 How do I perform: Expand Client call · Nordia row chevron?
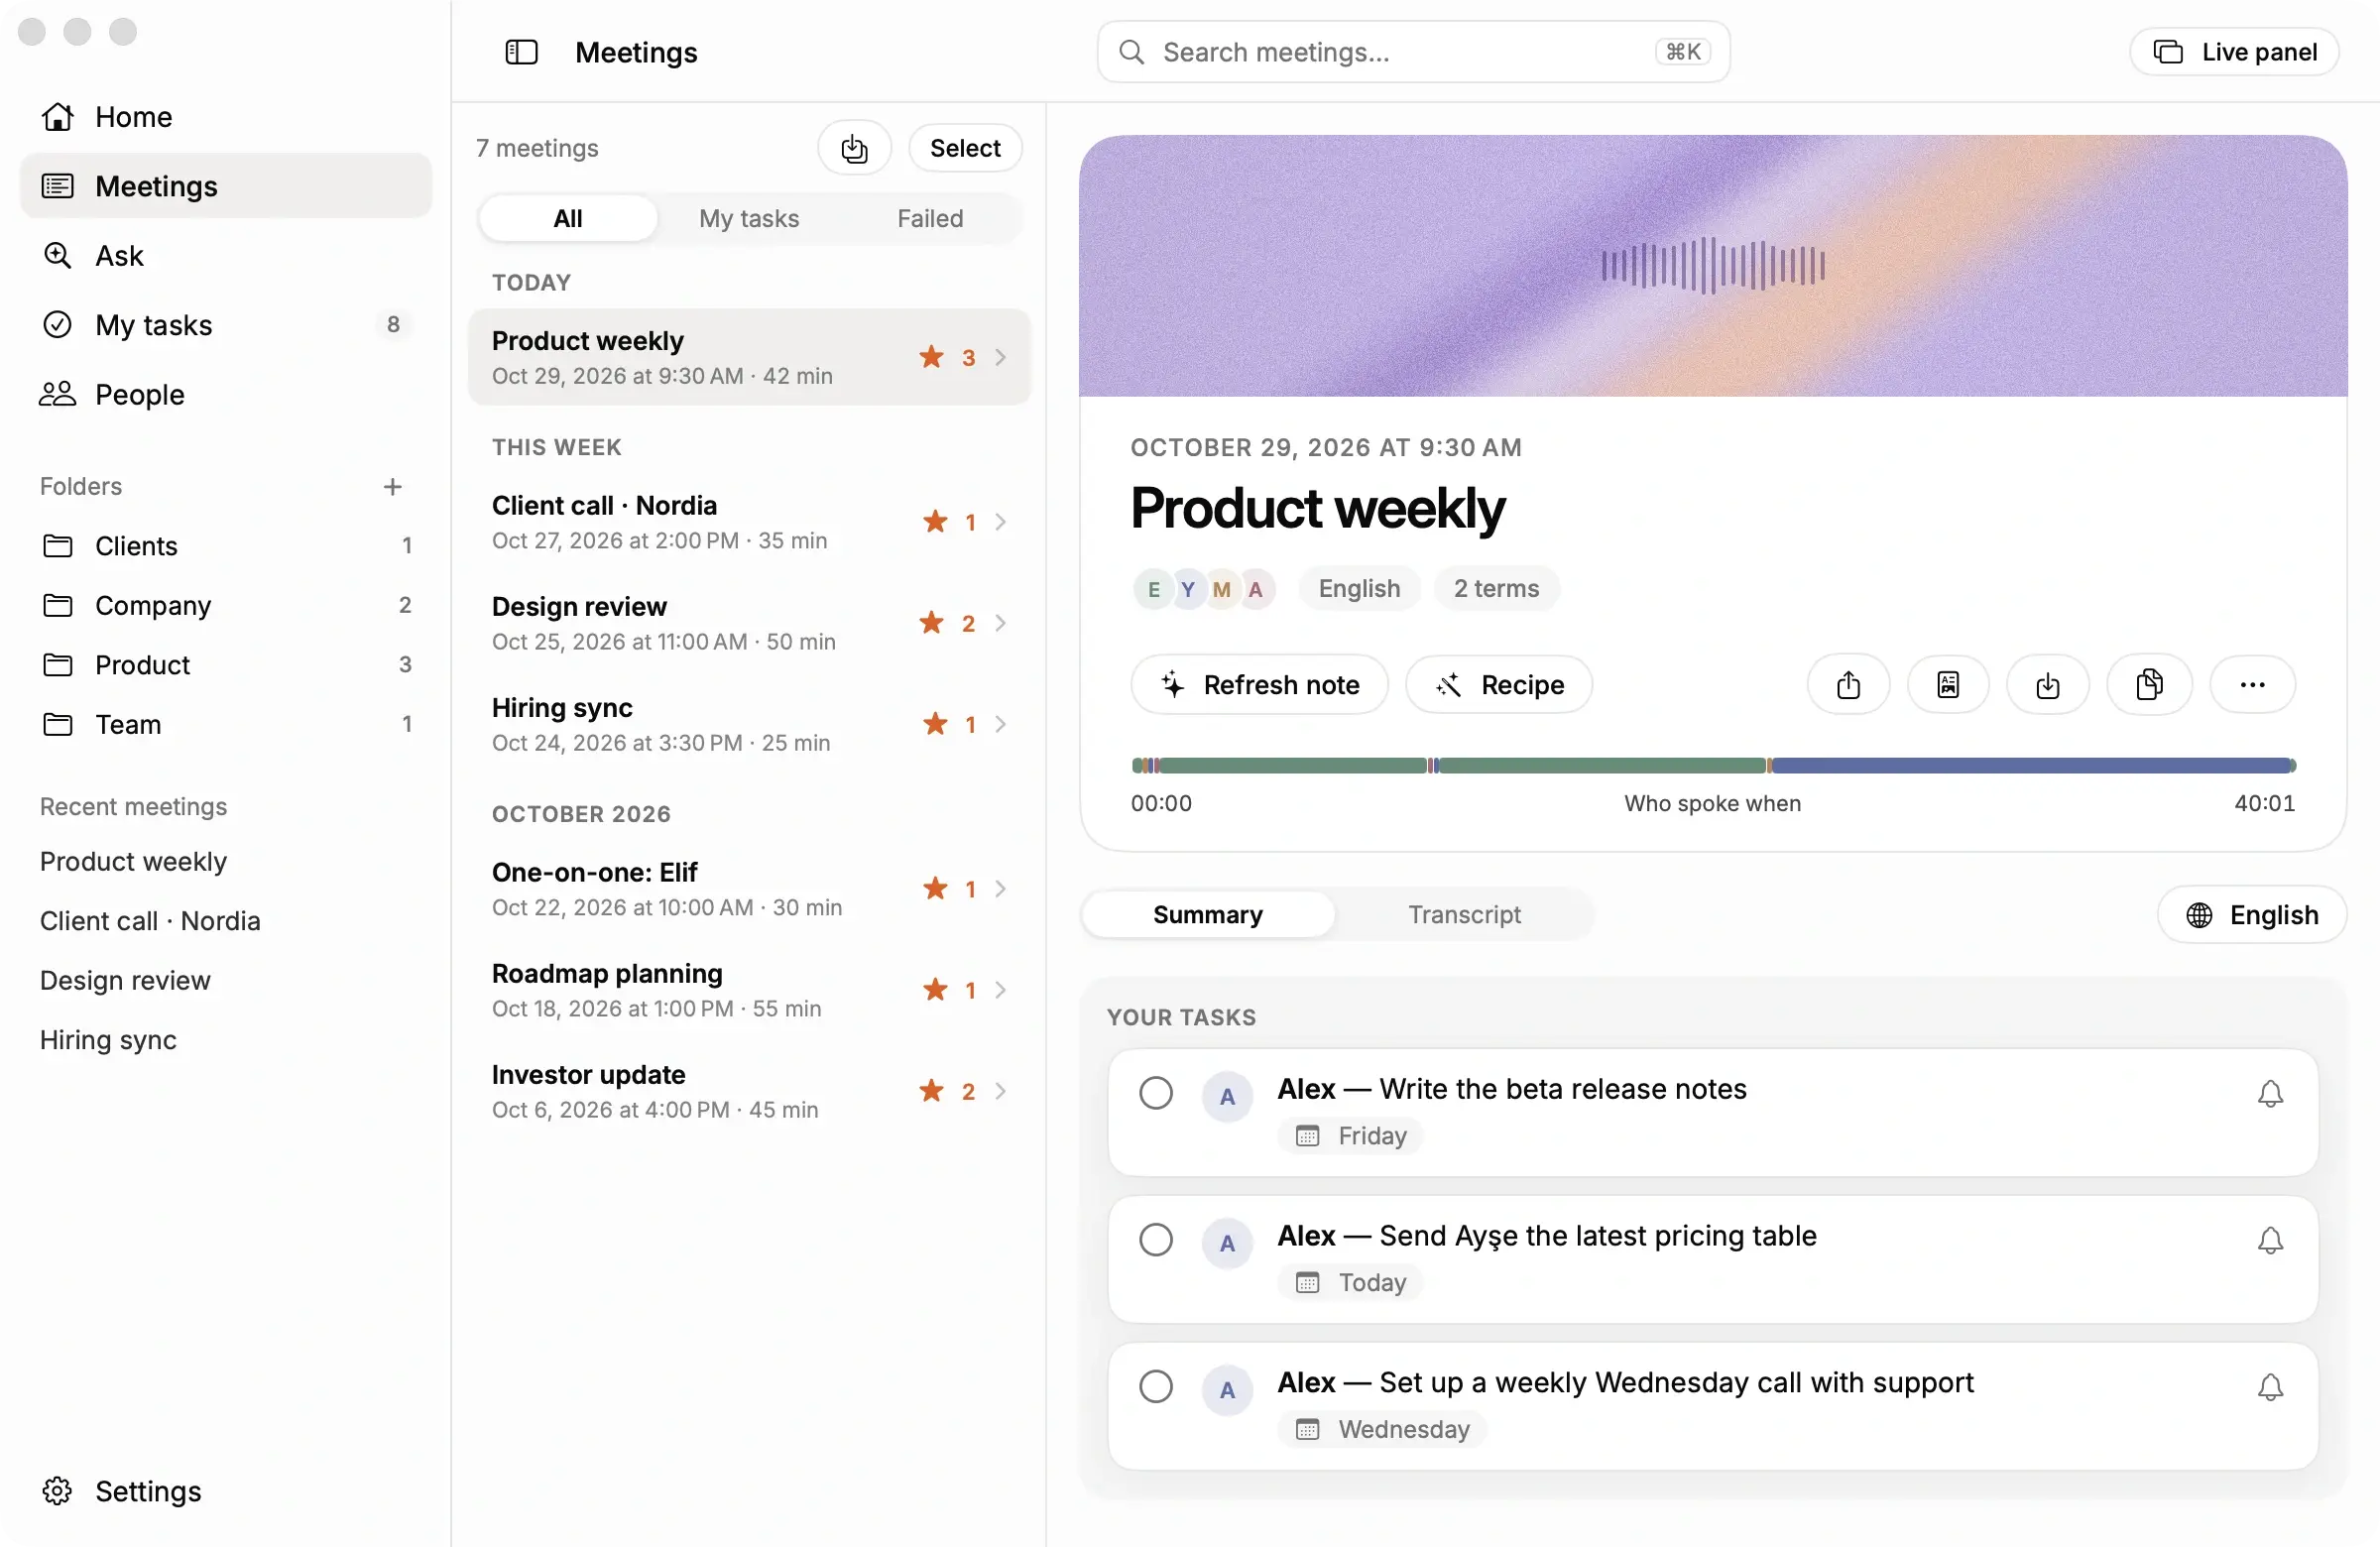click(x=1000, y=522)
